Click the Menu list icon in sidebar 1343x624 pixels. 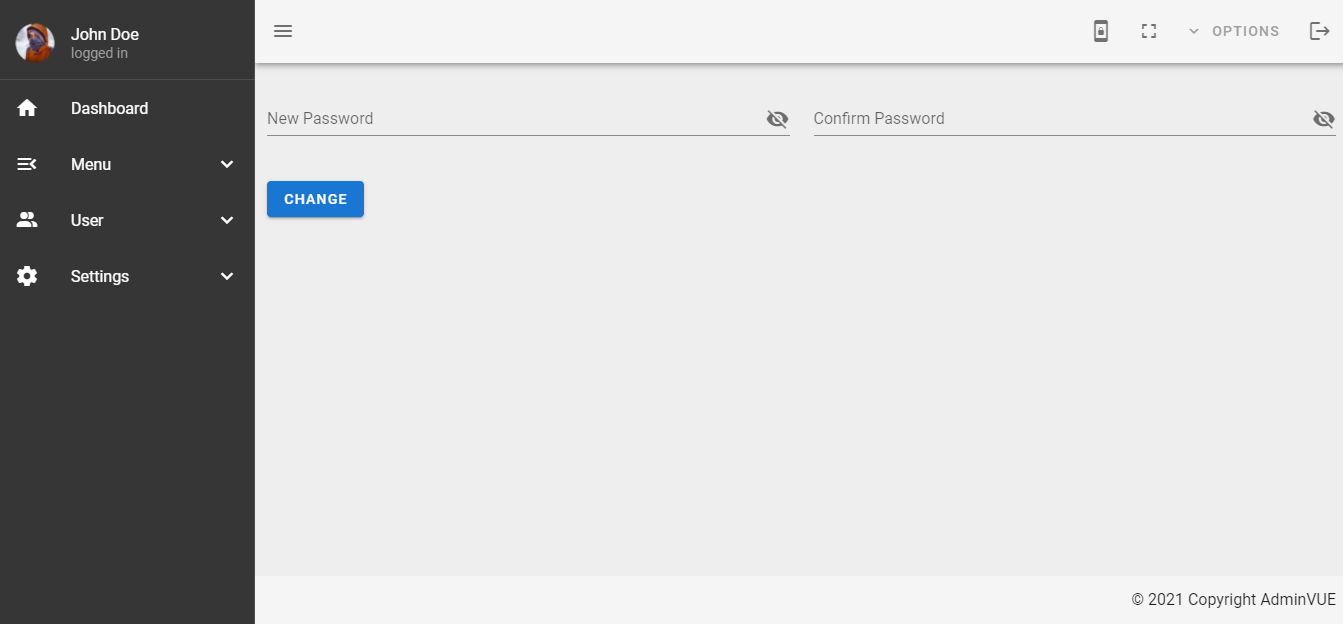click(x=27, y=164)
